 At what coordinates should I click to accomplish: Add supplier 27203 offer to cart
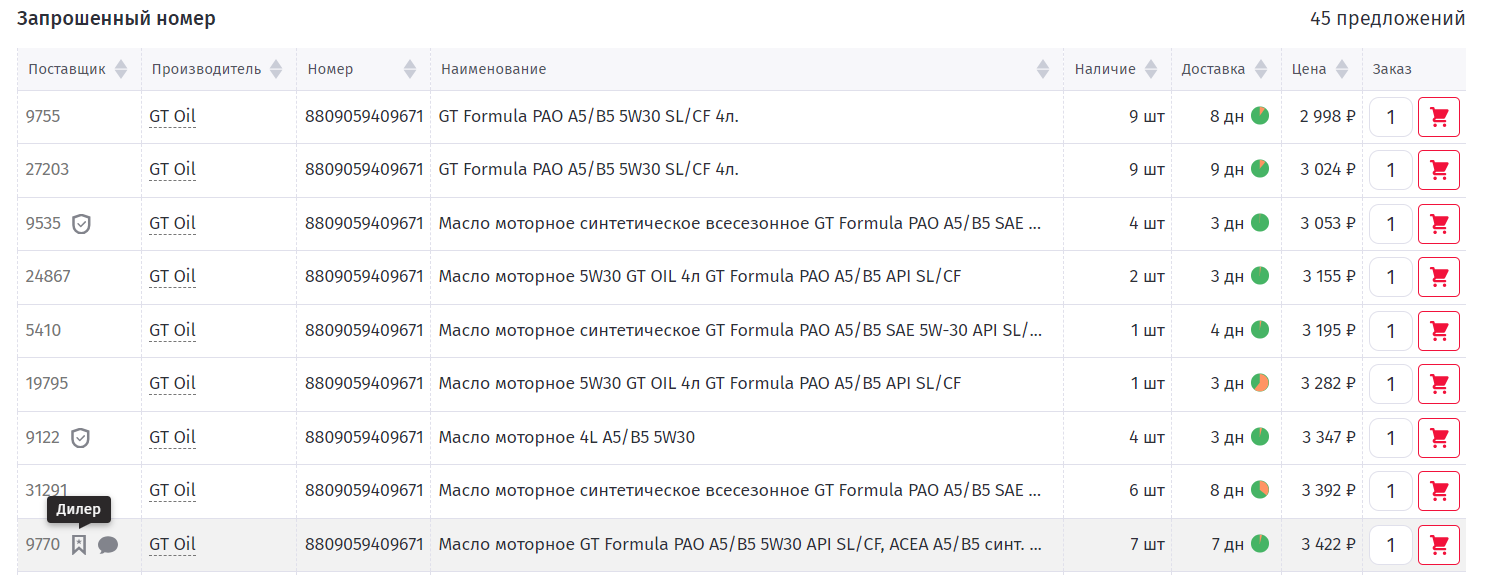[x=1439, y=170]
